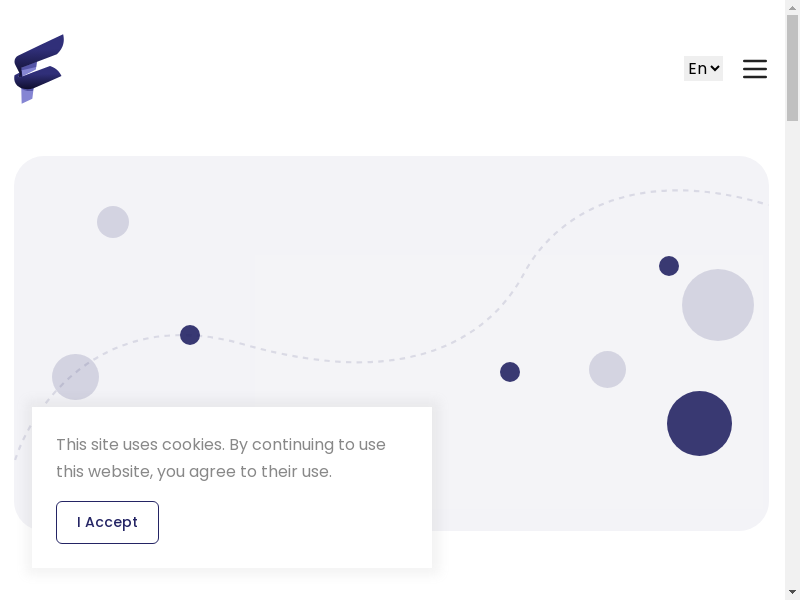This screenshot has height=600, width=800.
Task: Expand the En language dropdown
Action: (703, 69)
